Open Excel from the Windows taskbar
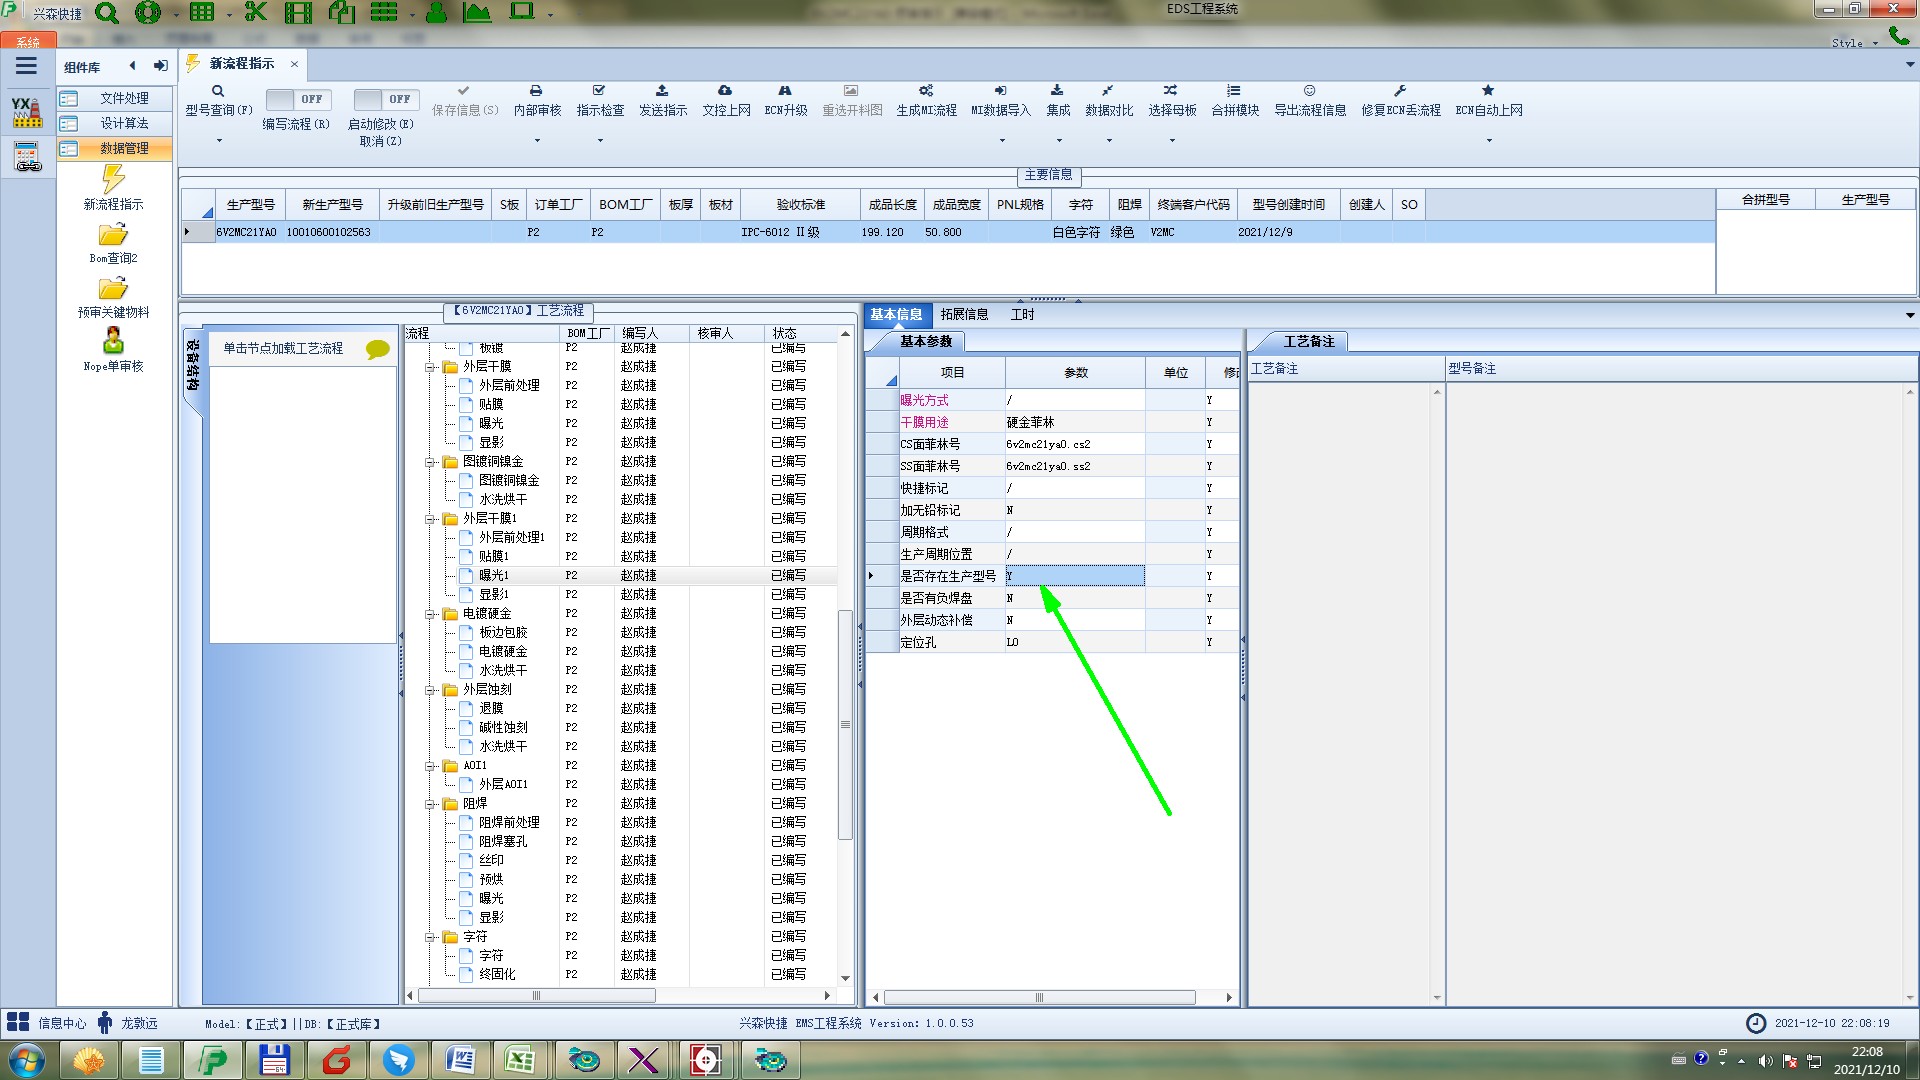The height and width of the screenshot is (1080, 1920). (x=520, y=1060)
